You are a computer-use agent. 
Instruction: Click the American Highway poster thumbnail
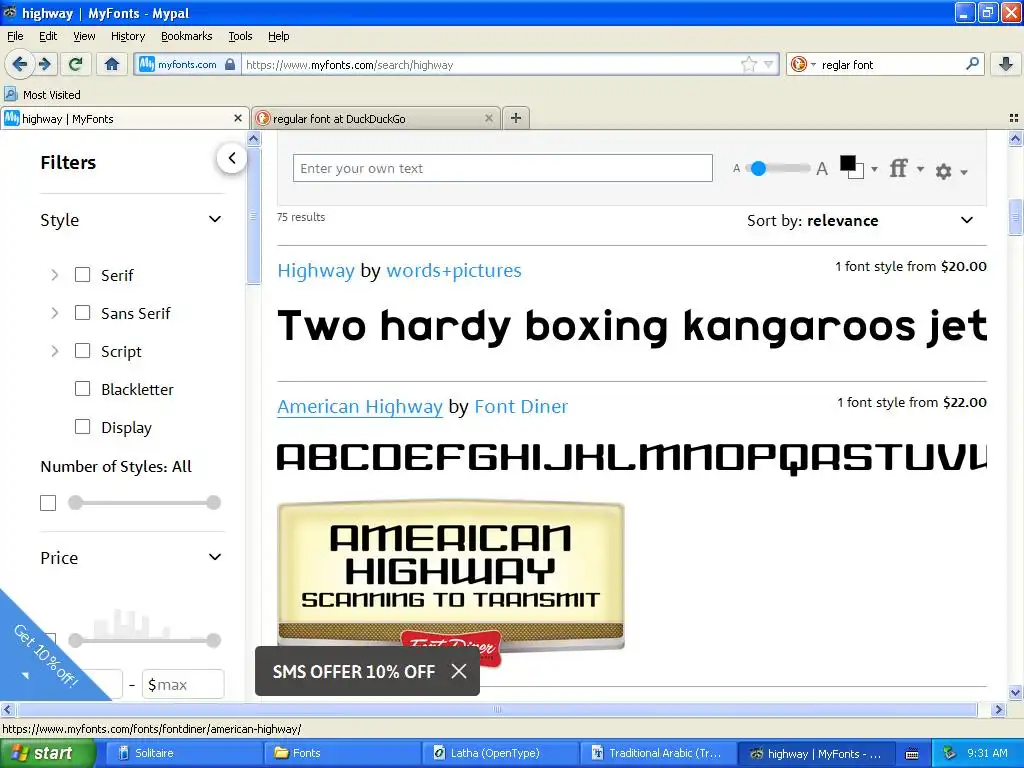coord(451,581)
